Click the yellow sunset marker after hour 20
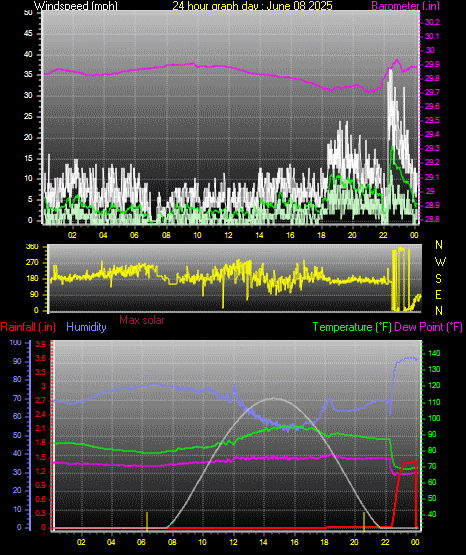Screen dimensions: 466x555 (364, 521)
